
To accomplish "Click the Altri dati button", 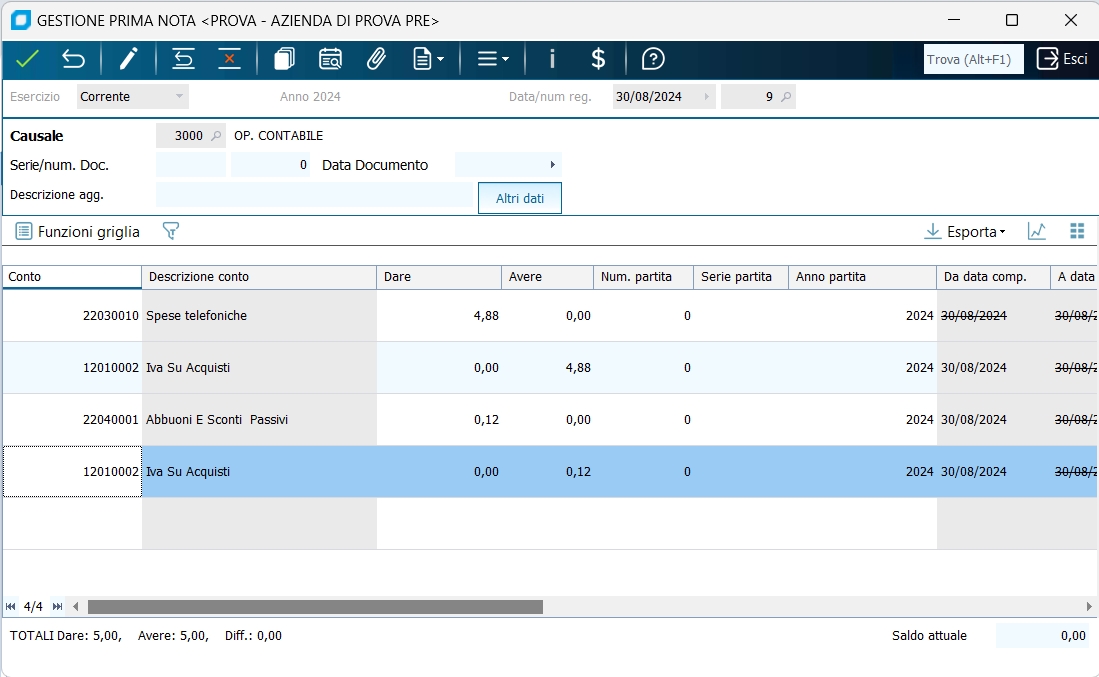I will [x=519, y=198].
